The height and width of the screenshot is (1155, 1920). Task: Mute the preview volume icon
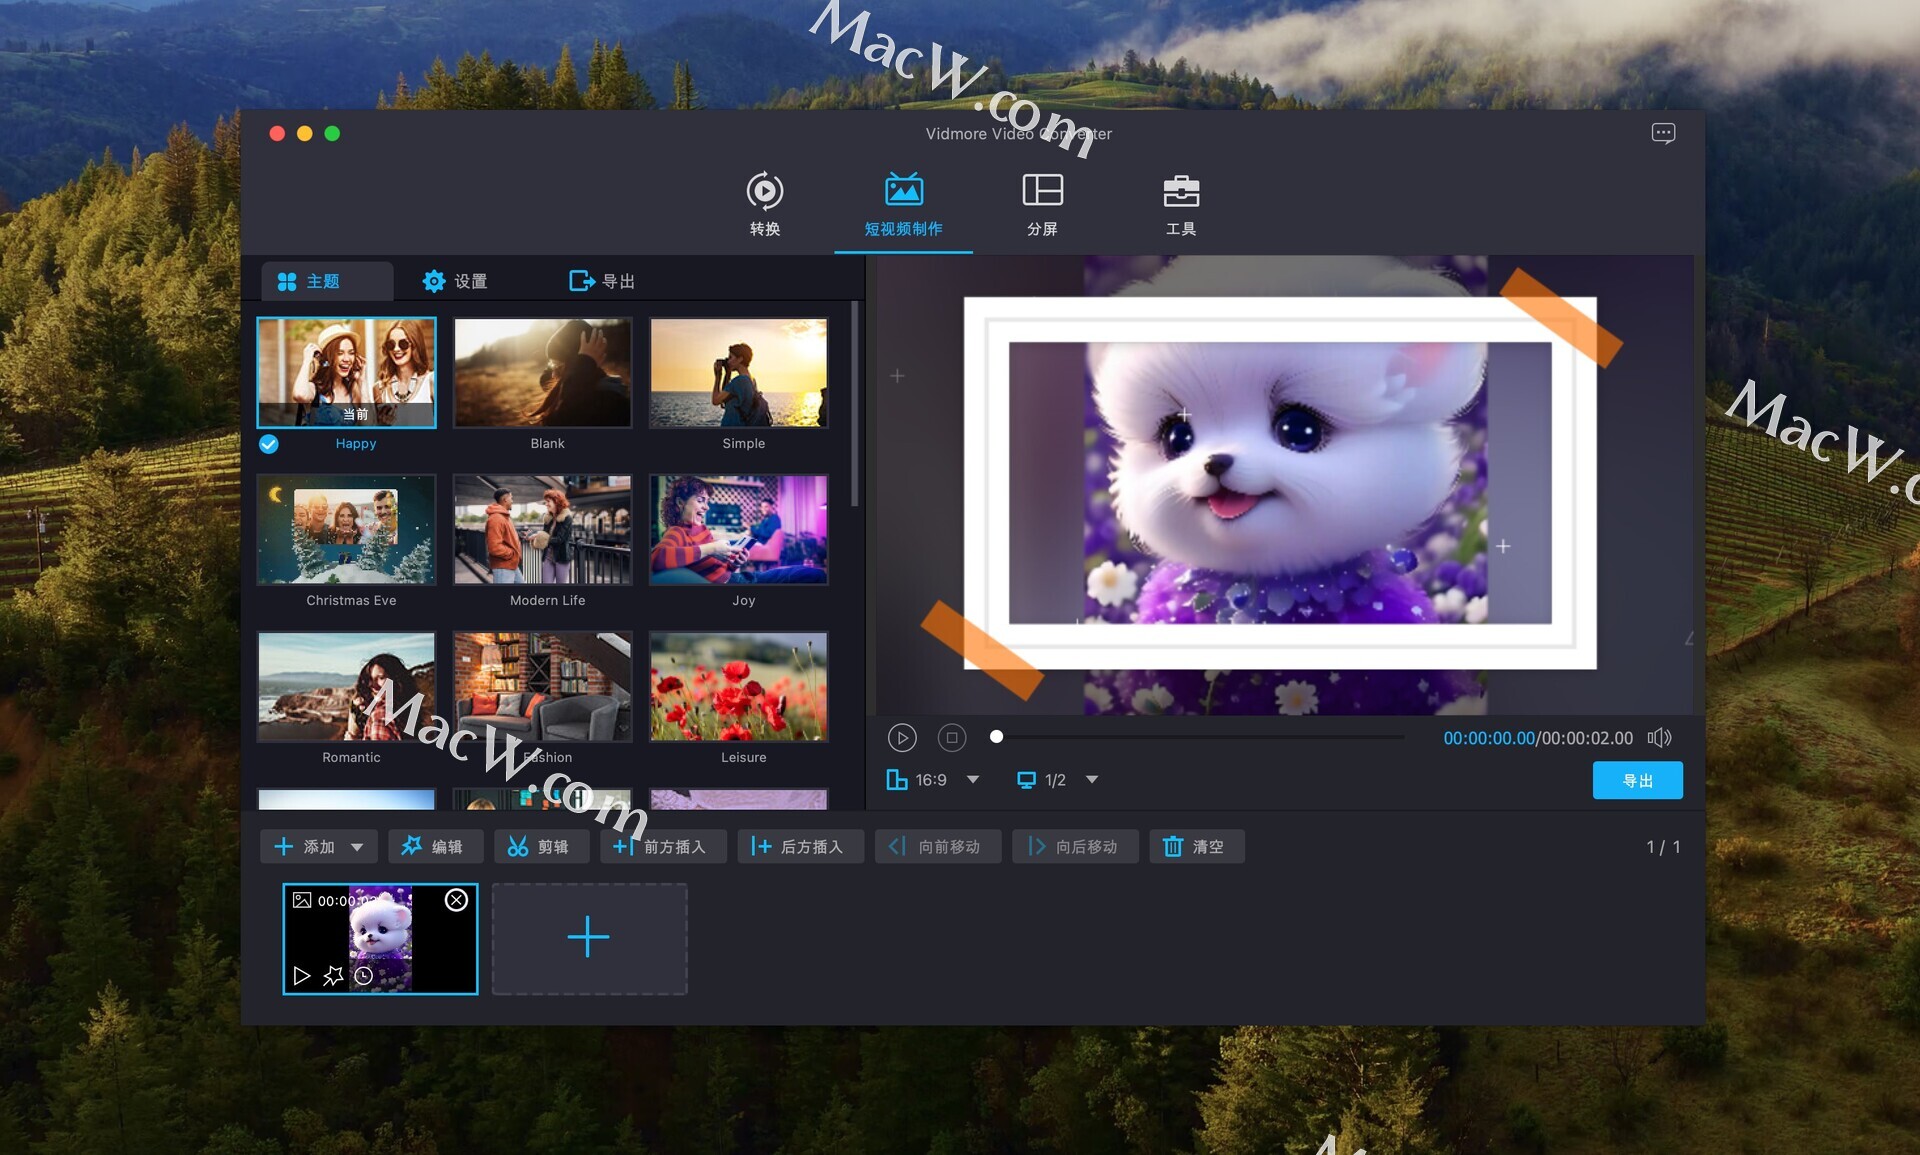[x=1660, y=738]
